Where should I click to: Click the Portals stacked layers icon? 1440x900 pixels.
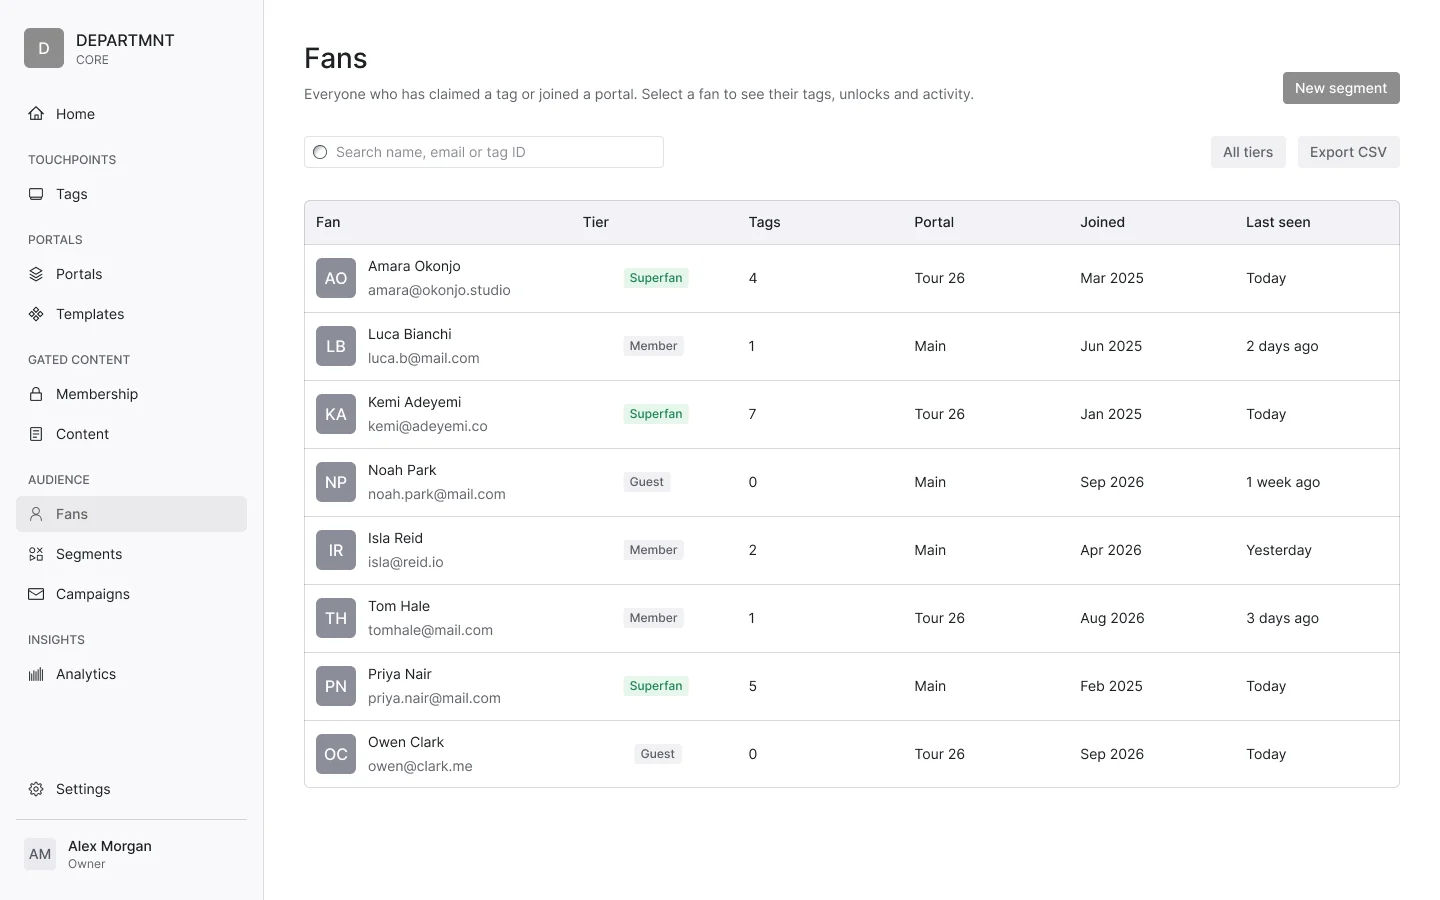point(36,274)
